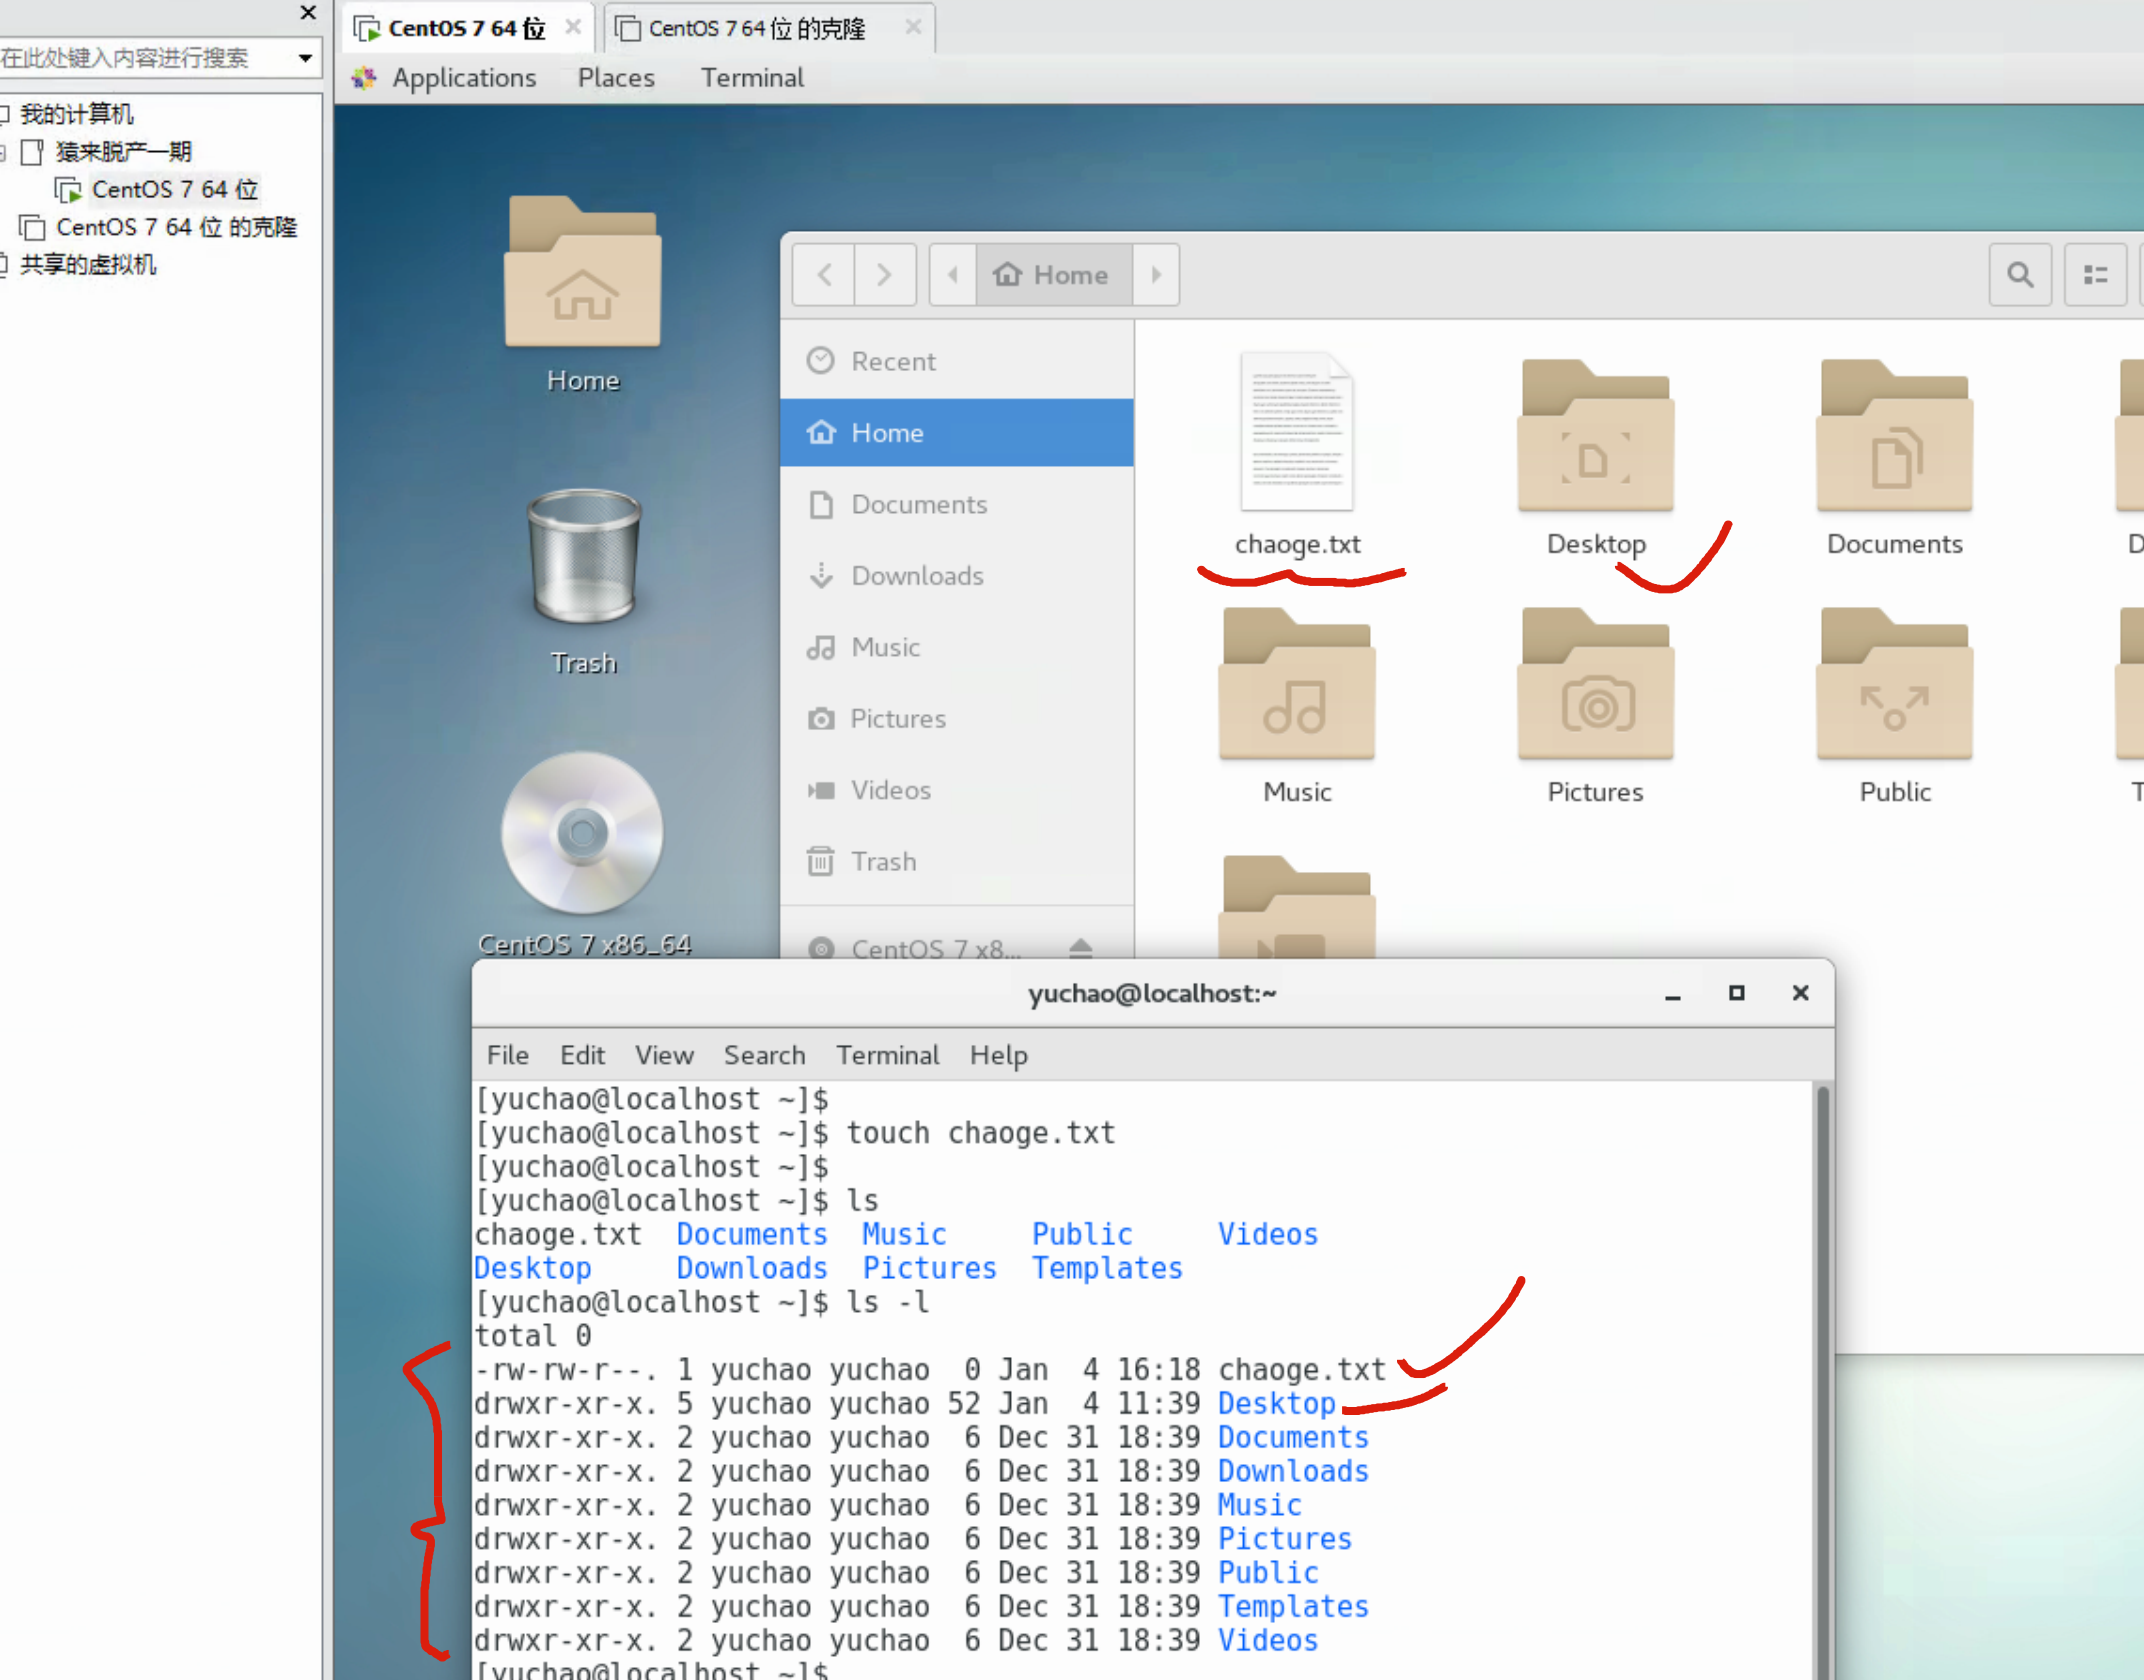Collapse the path bar left arrow
2144x1680 pixels.
pyautogui.click(x=953, y=274)
